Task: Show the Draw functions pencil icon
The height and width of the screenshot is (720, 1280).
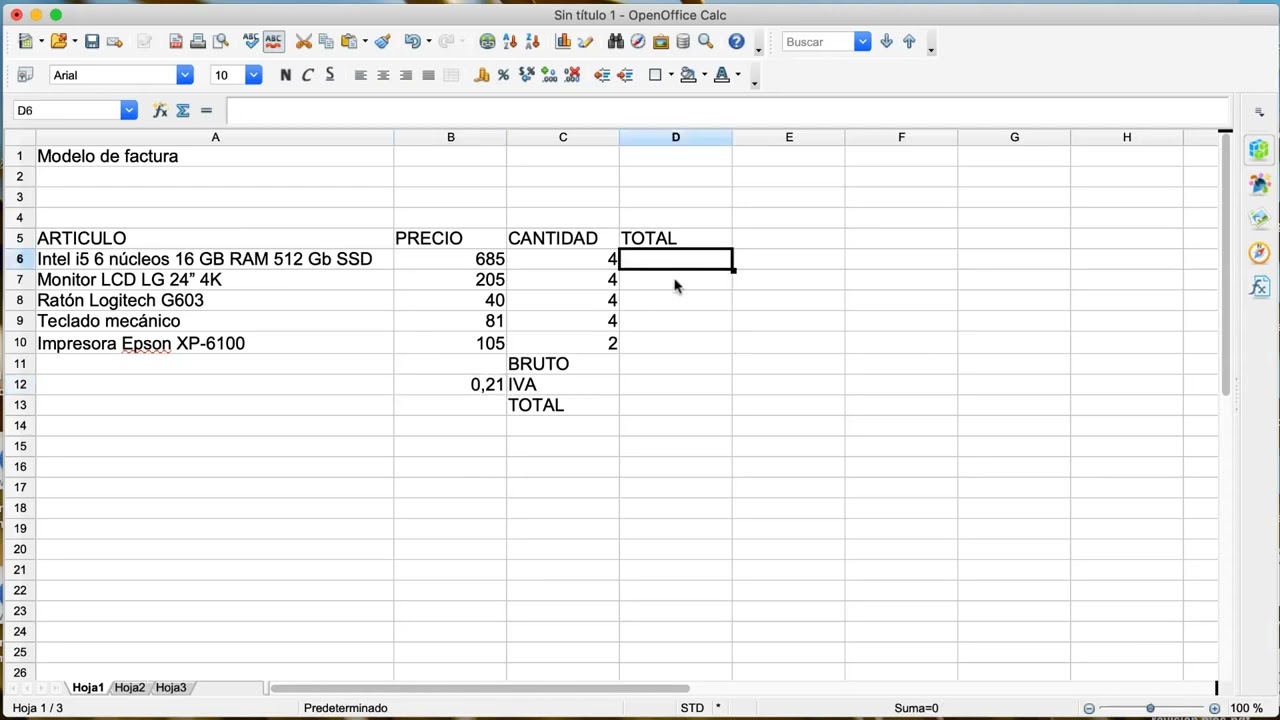Action: tap(586, 42)
